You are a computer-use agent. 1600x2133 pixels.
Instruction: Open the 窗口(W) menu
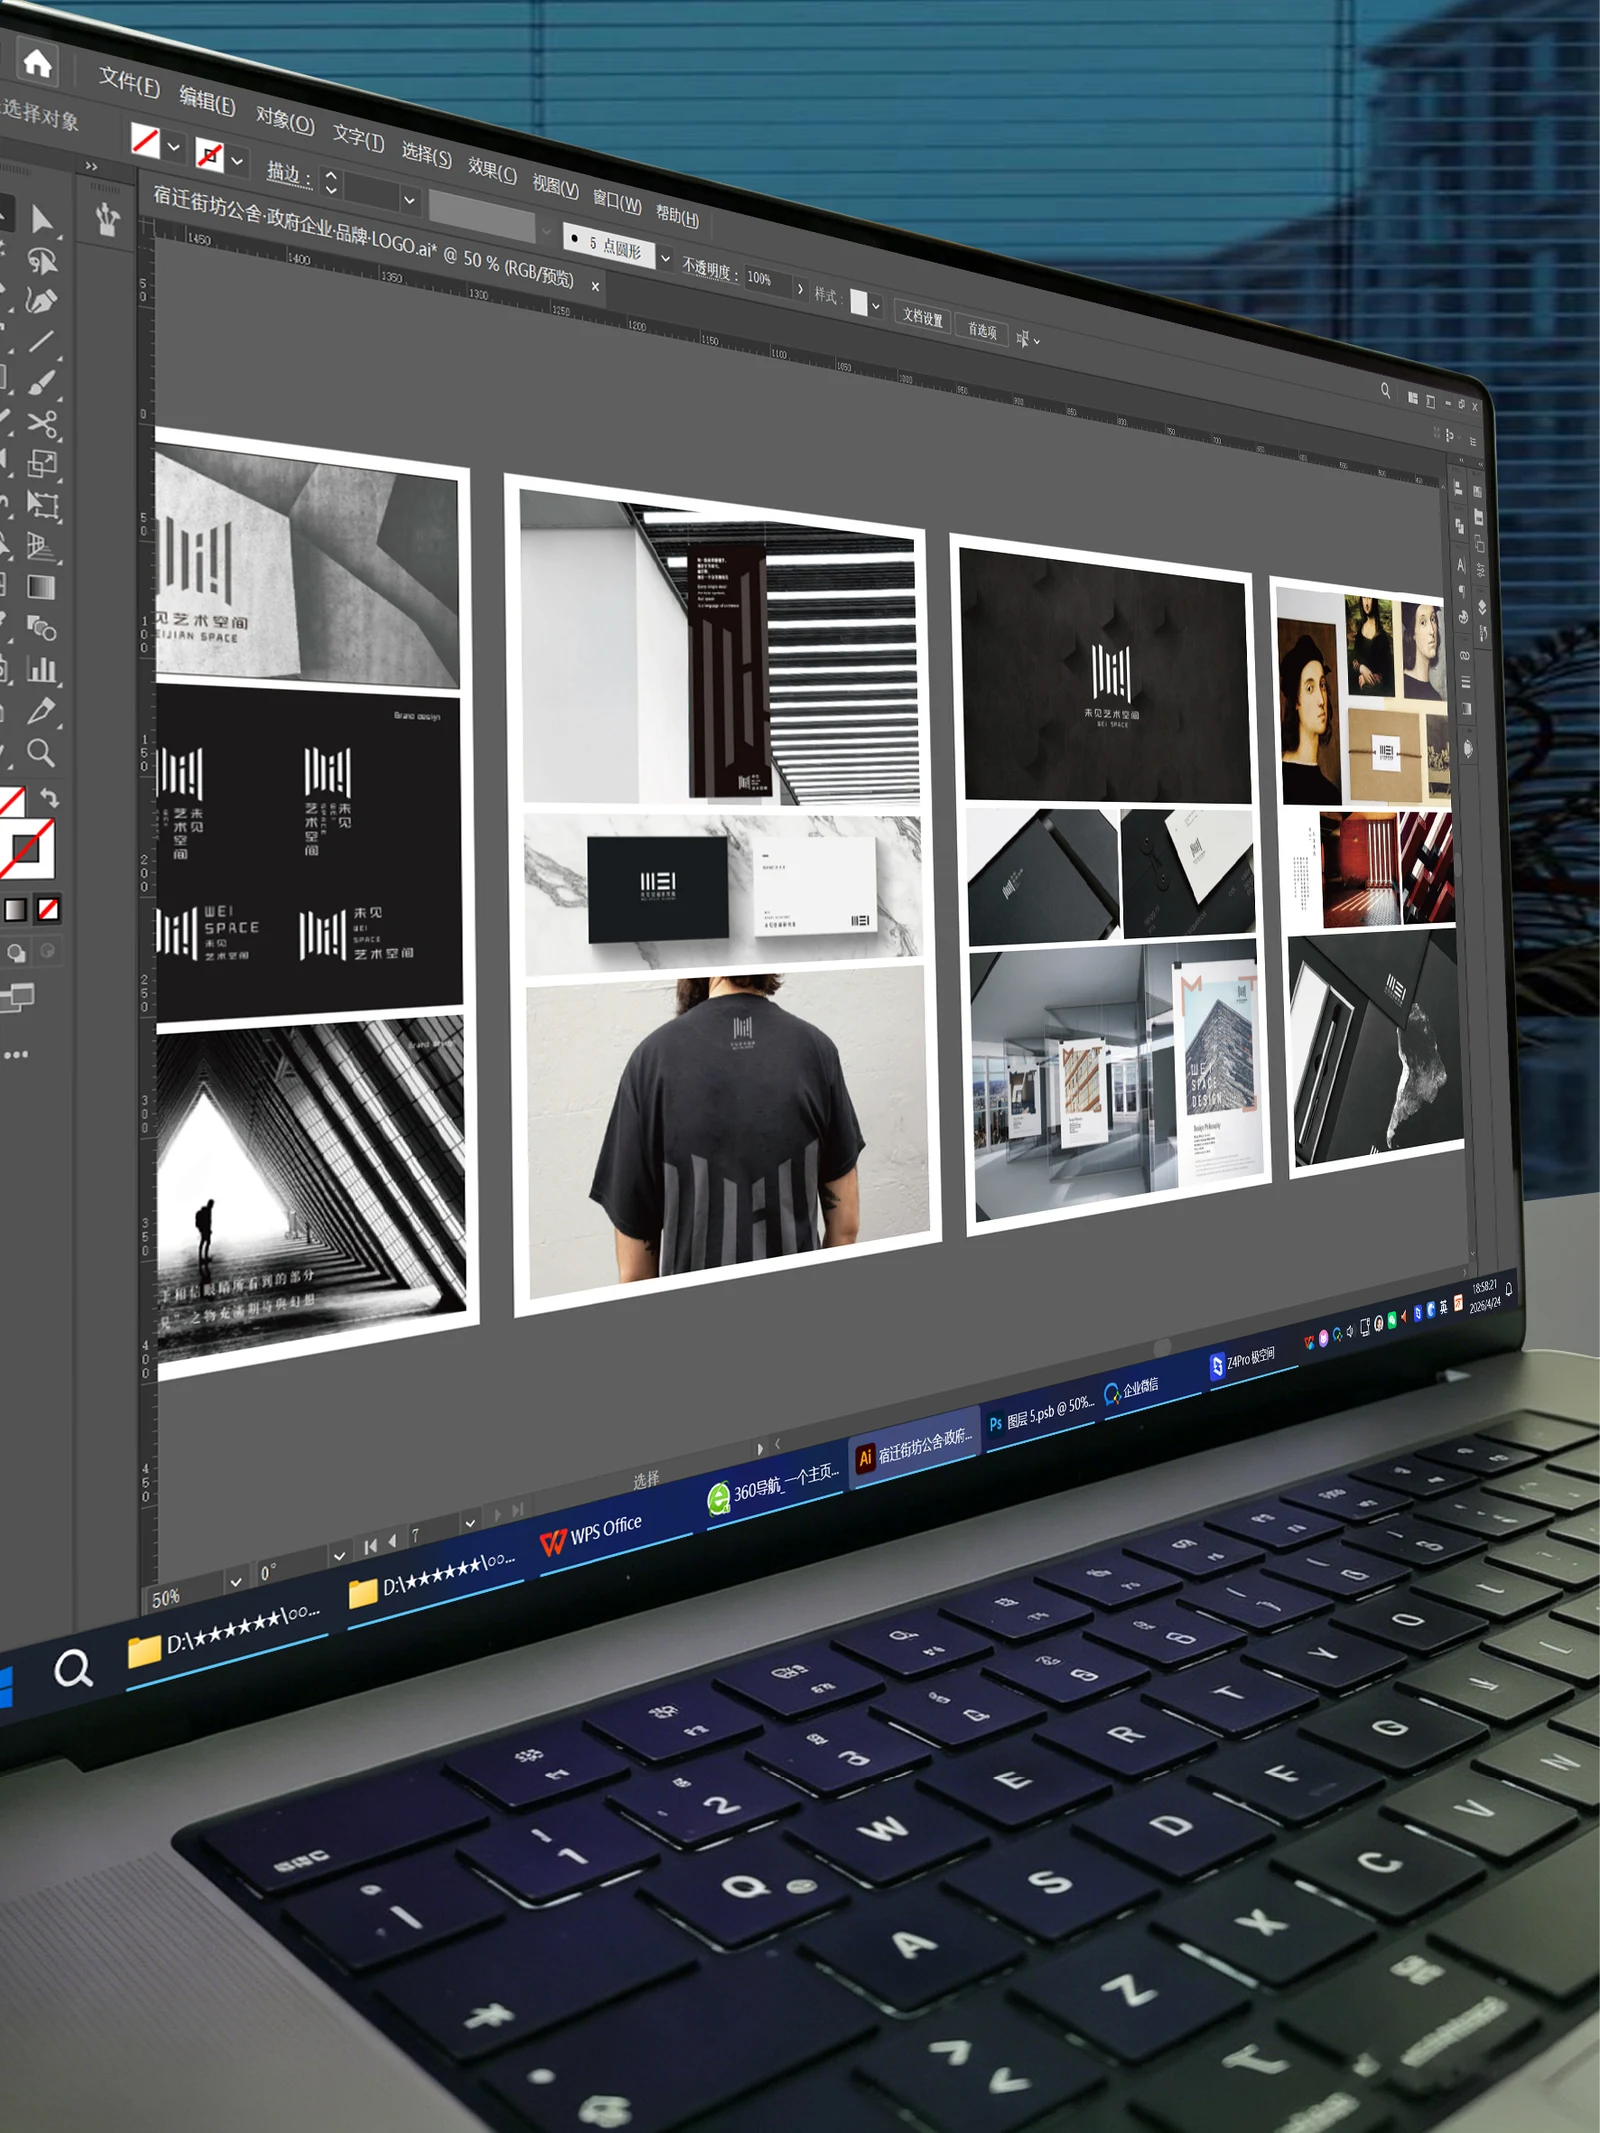coord(617,200)
